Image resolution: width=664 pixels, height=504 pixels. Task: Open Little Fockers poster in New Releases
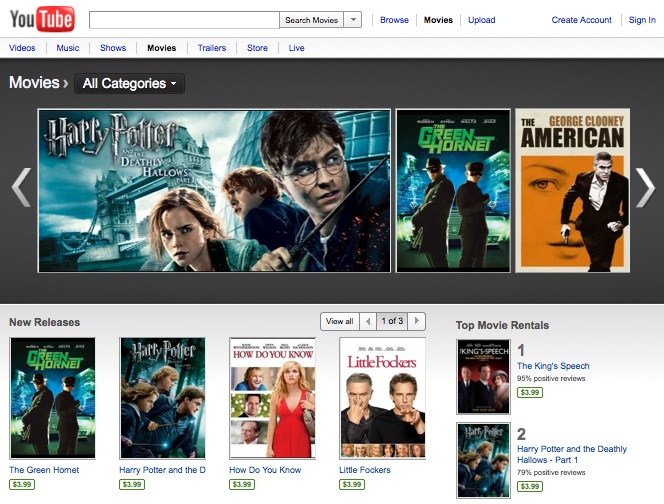(382, 397)
